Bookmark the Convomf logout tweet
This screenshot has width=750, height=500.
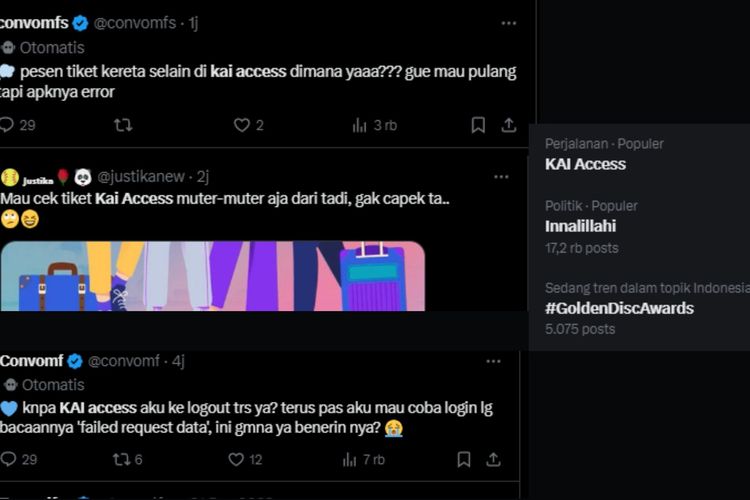(464, 459)
